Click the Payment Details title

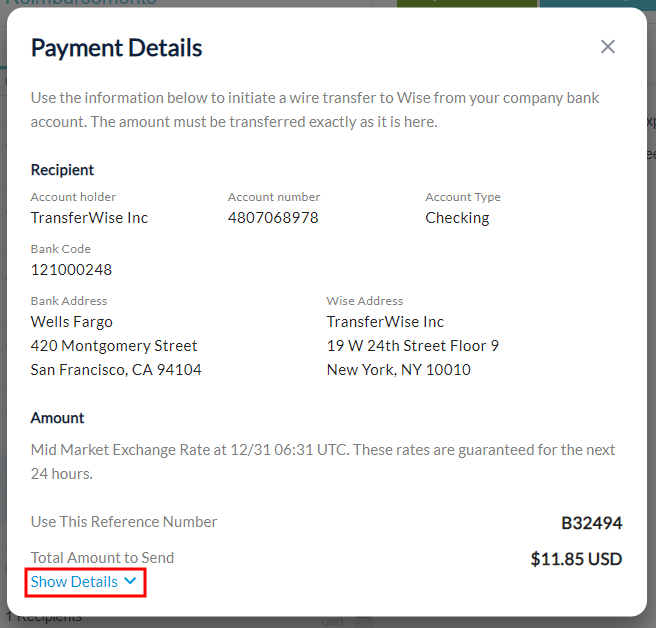(x=116, y=47)
